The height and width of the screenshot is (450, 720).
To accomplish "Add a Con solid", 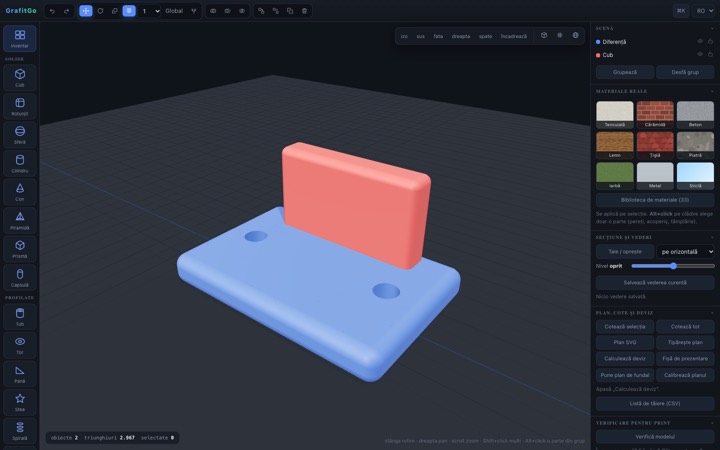I will (x=20, y=191).
